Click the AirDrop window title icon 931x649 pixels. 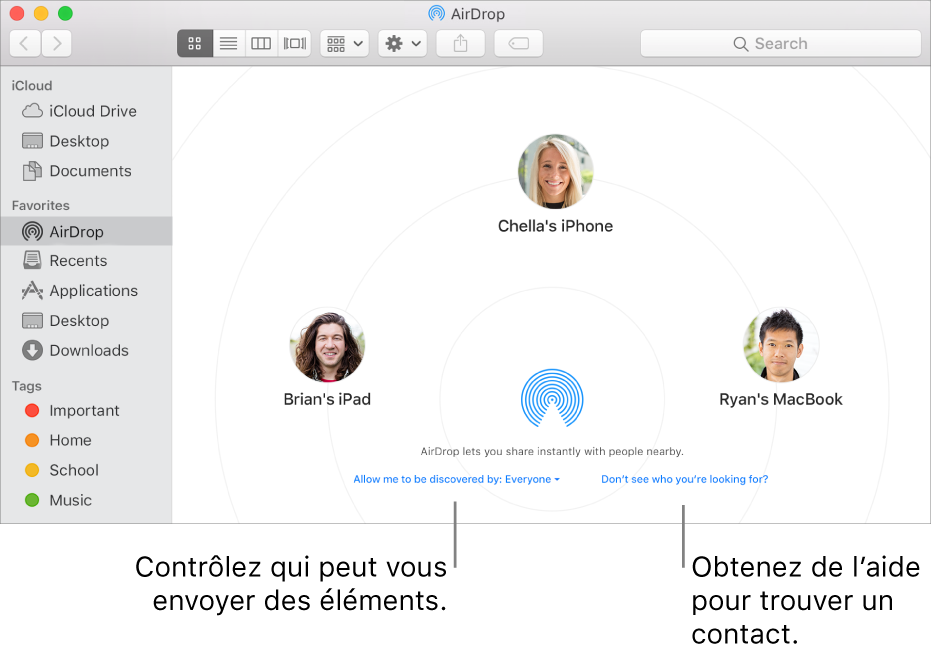pos(436,13)
